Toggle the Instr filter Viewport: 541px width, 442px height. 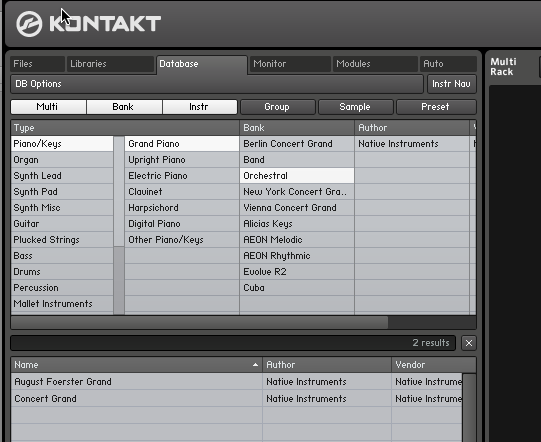[x=200, y=107]
